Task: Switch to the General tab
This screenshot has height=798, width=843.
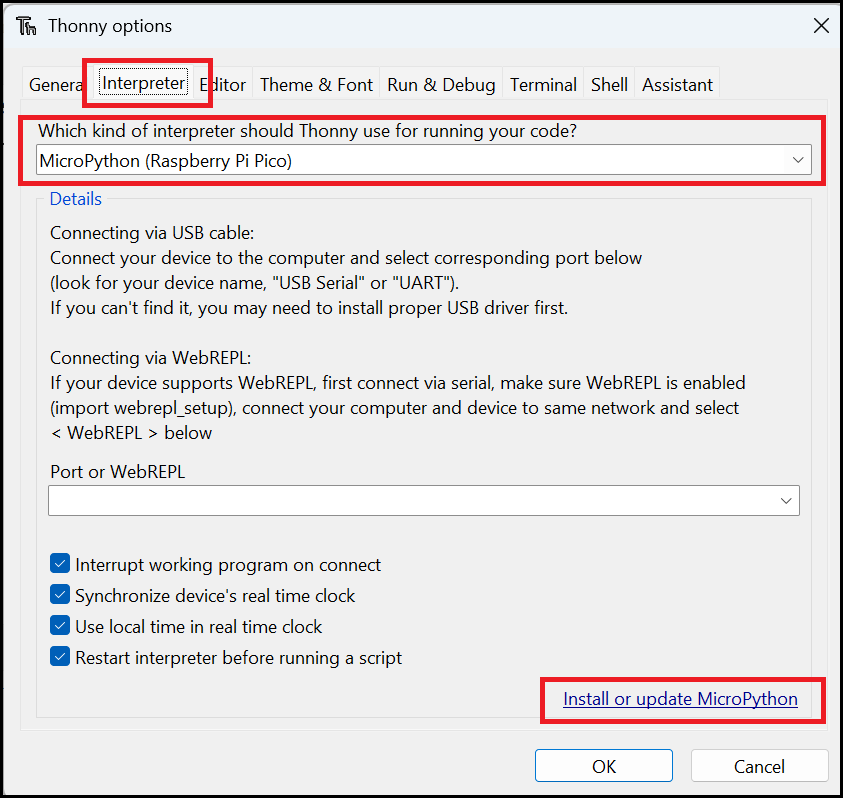Action: (x=56, y=84)
